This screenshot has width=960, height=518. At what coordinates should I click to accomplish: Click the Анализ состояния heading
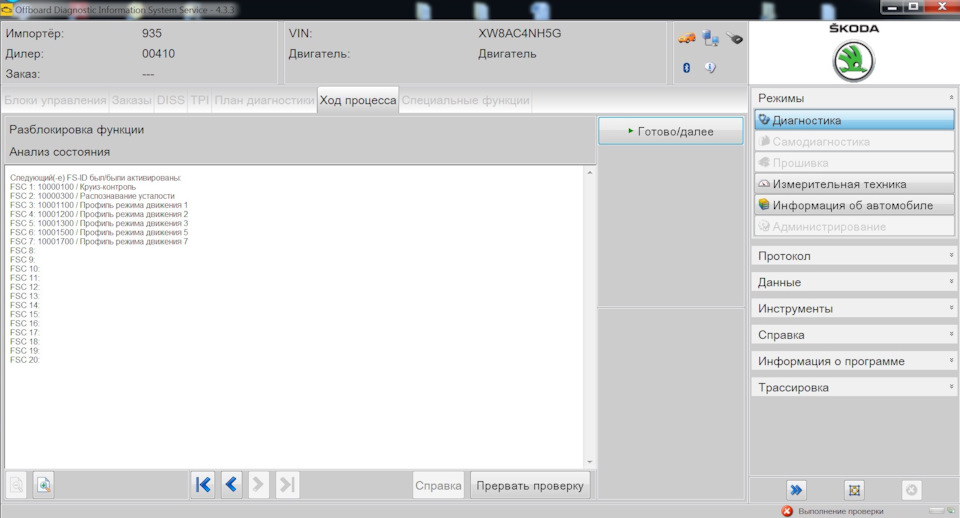[x=59, y=152]
